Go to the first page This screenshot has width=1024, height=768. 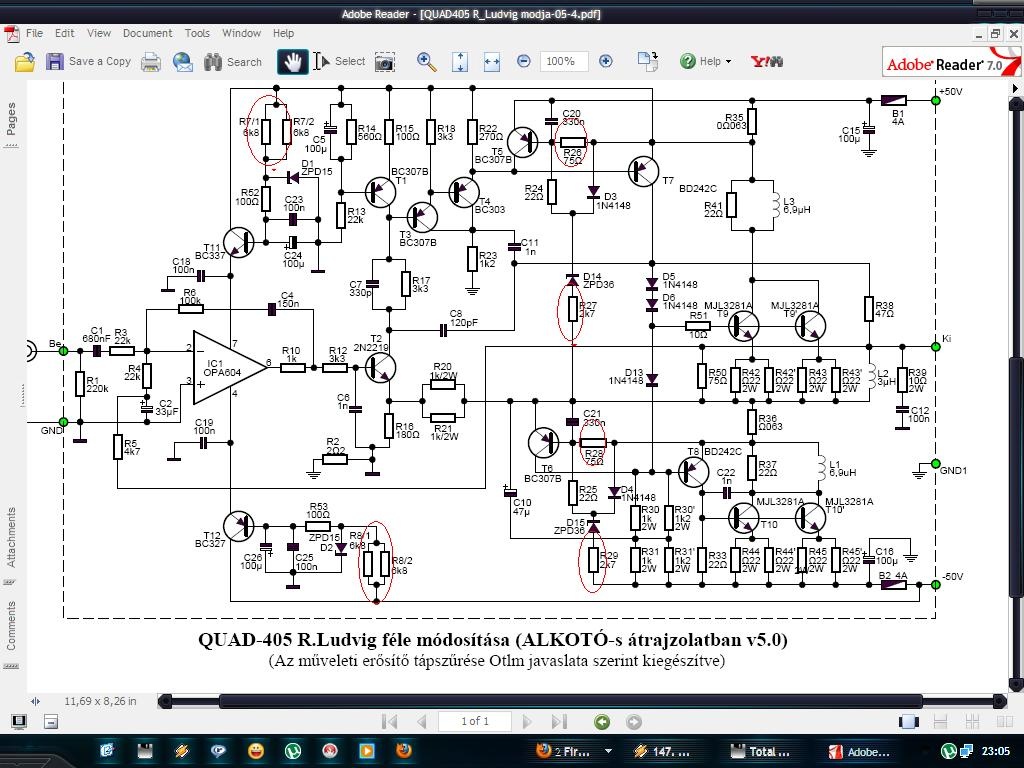click(x=390, y=722)
